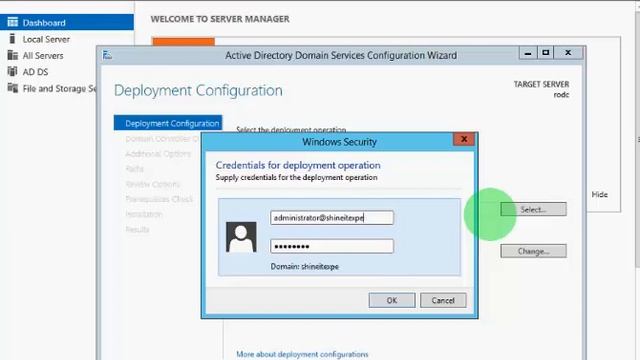
Task: Close the AD DS Configuration Wizard
Action: [x=568, y=53]
